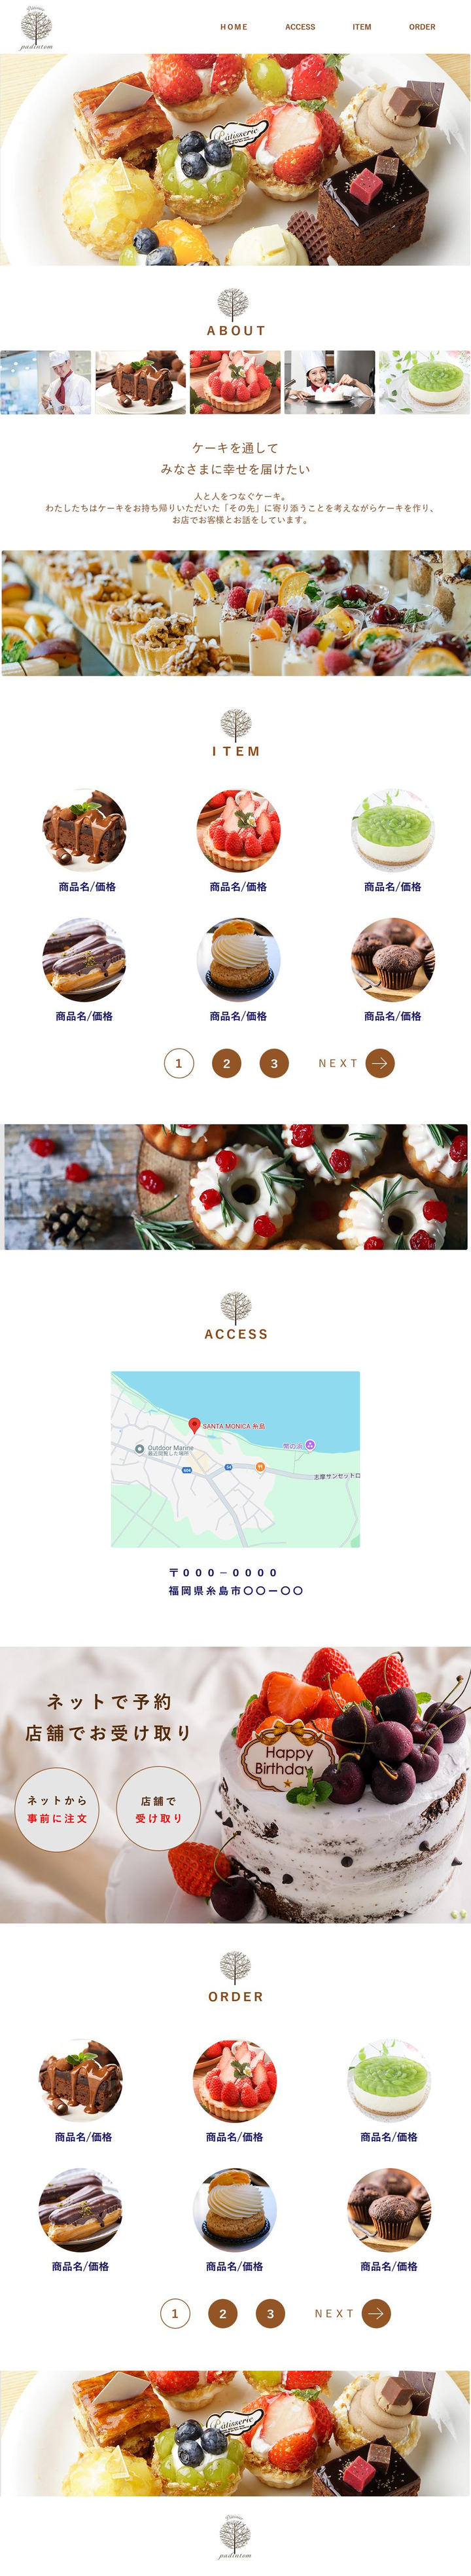Viewport: 471px width, 2576px height.
Task: Click the NEXT arrow icon in ITEM section
Action: coord(380,1063)
